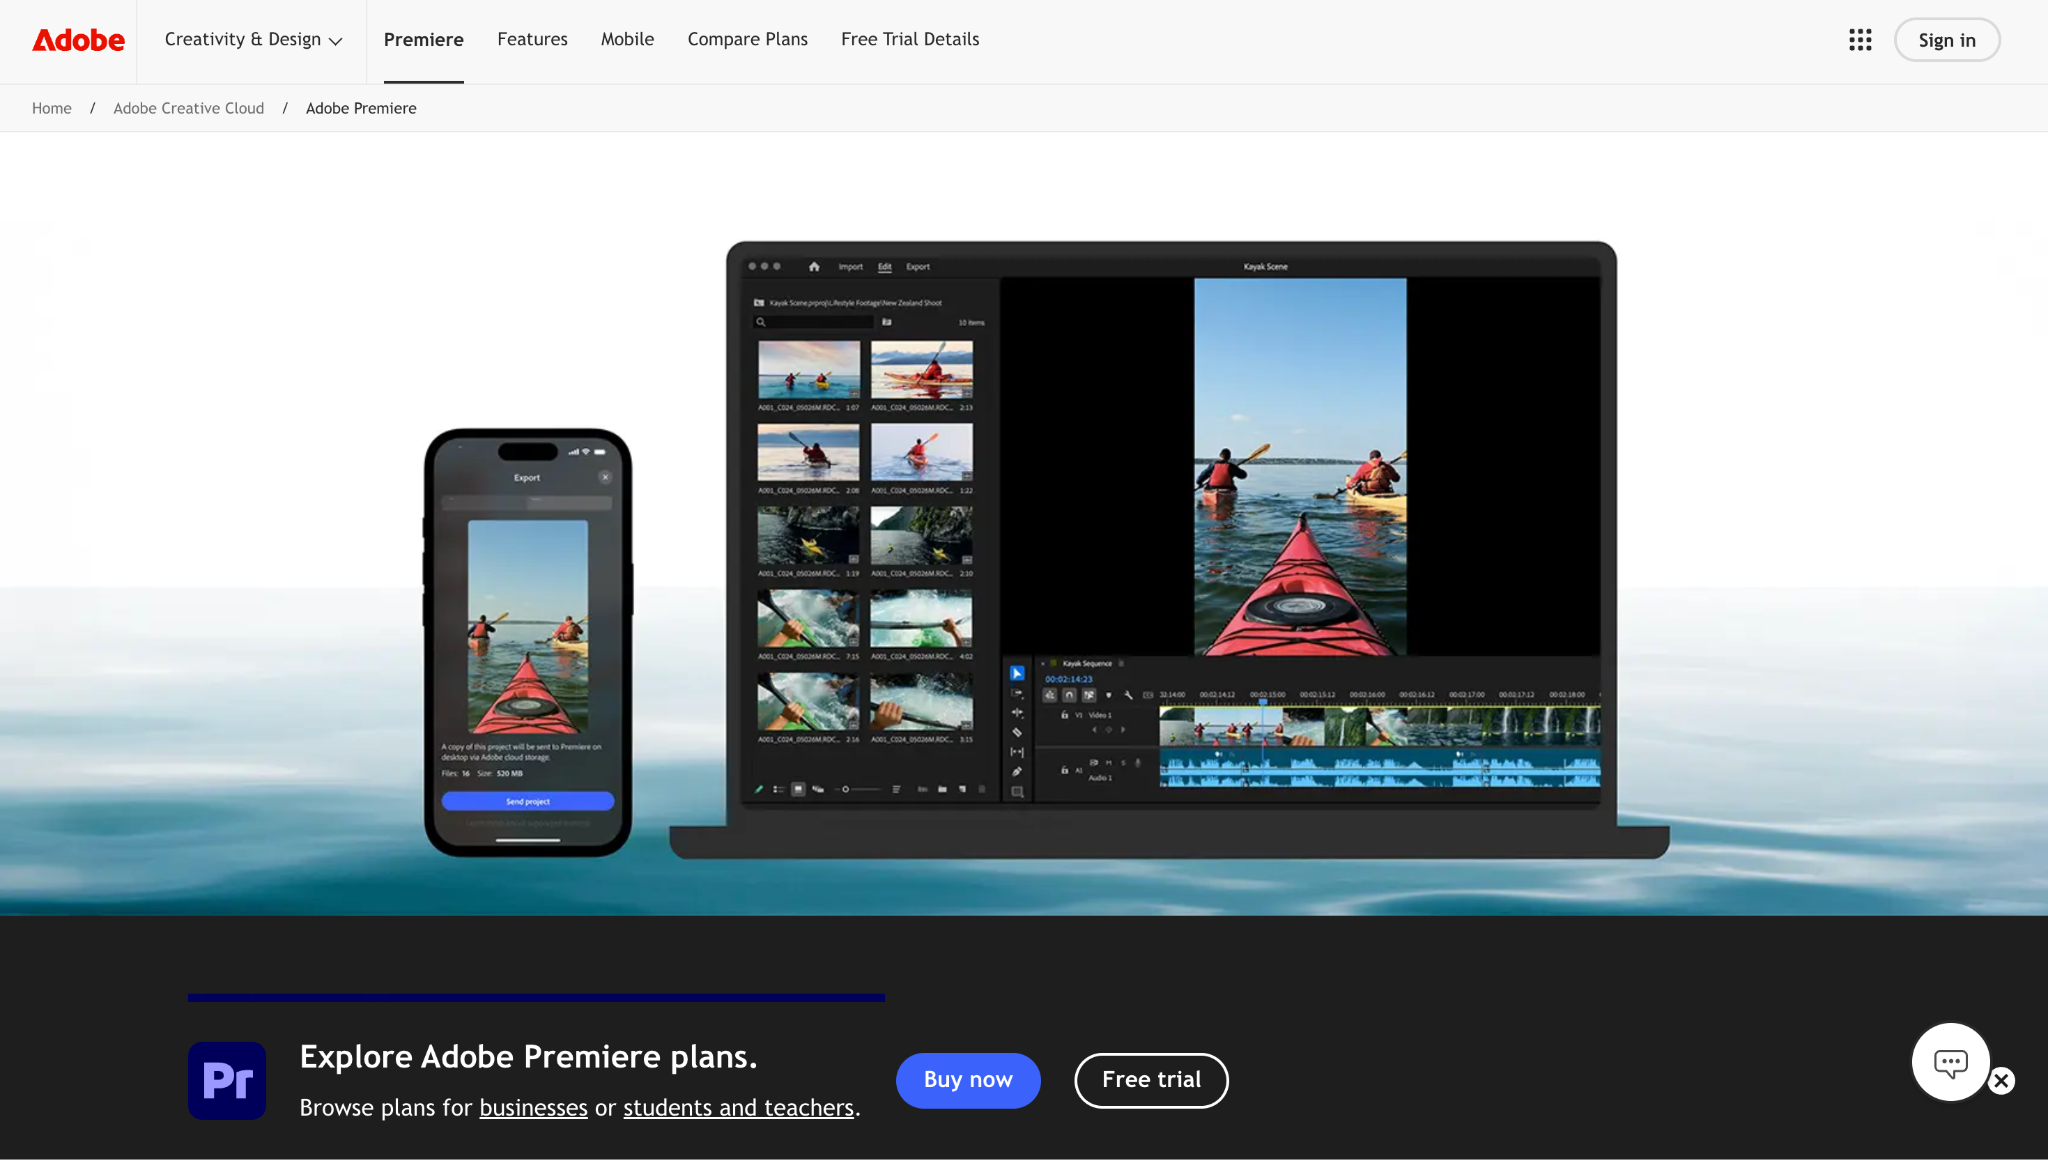Screen dimensions: 2048x1160
Task: Click the Premiere Pr app icon
Action: pyautogui.click(x=227, y=1080)
